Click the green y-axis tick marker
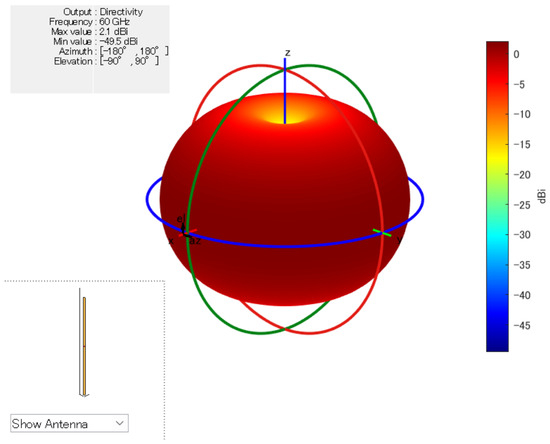This screenshot has height=444, width=550. pos(382,233)
